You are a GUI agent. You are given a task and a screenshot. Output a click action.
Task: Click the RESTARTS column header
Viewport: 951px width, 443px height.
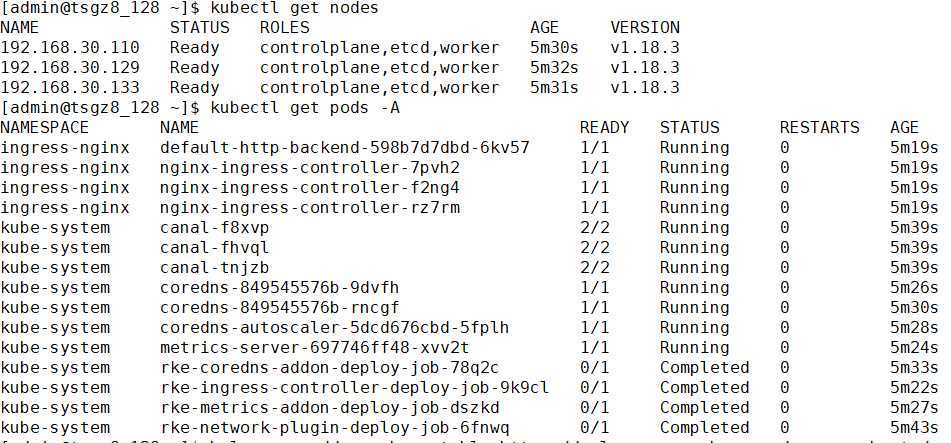coord(819,127)
